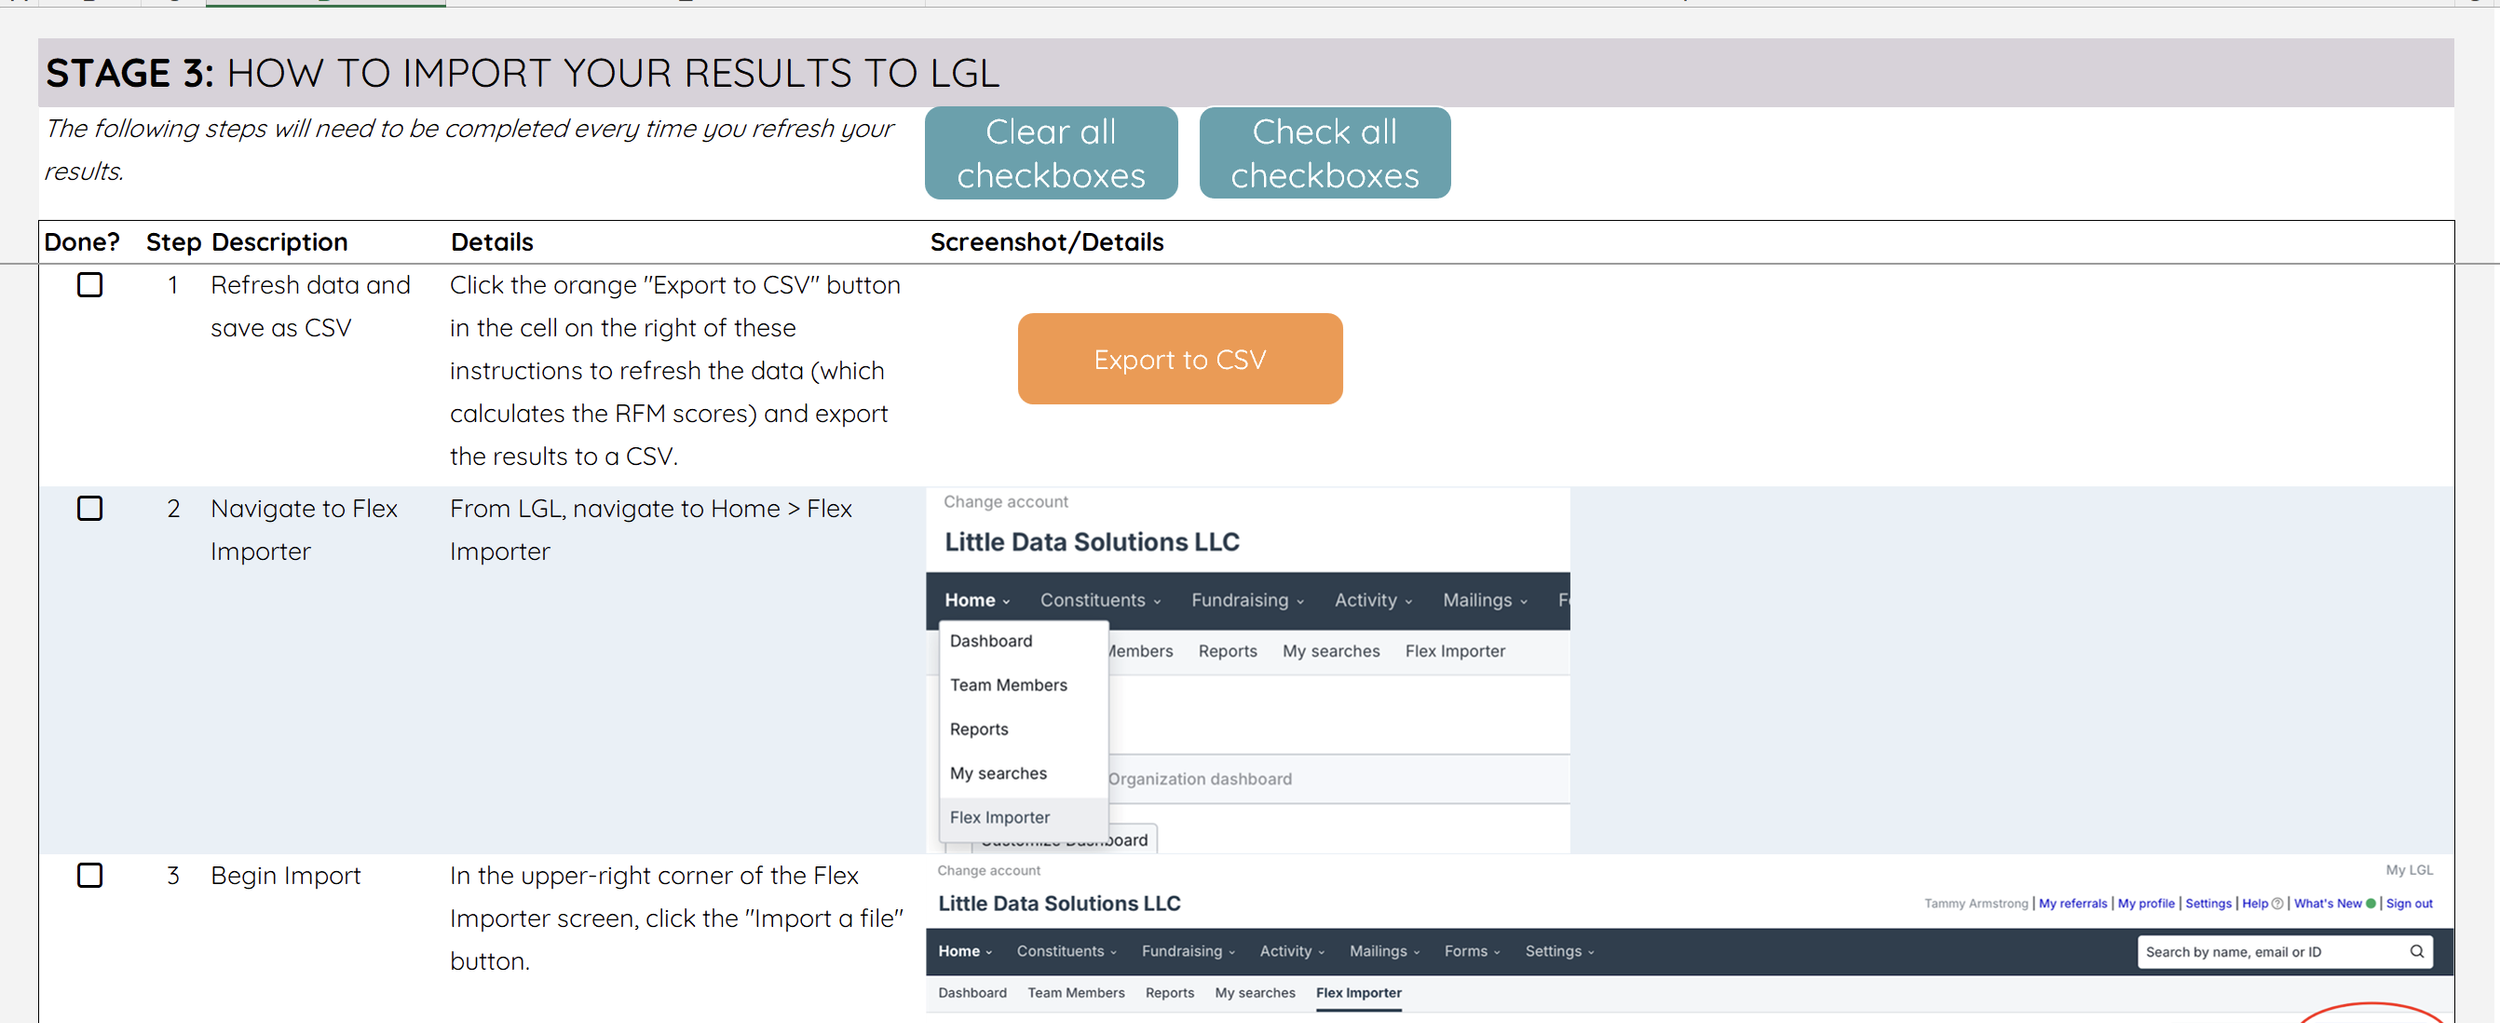Click Little Data Solutions LLC in step 2 screenshot

tap(1092, 542)
